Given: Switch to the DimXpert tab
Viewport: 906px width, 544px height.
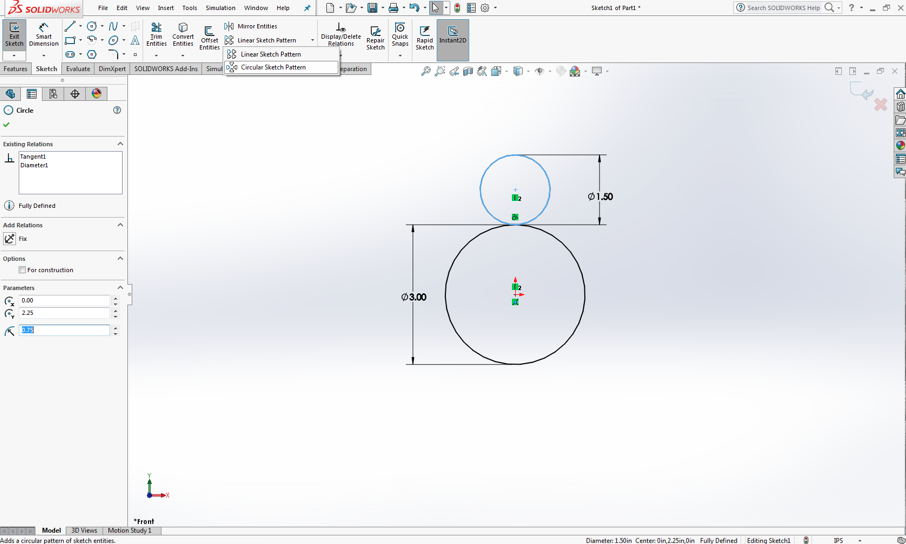Looking at the screenshot, I should click(112, 68).
